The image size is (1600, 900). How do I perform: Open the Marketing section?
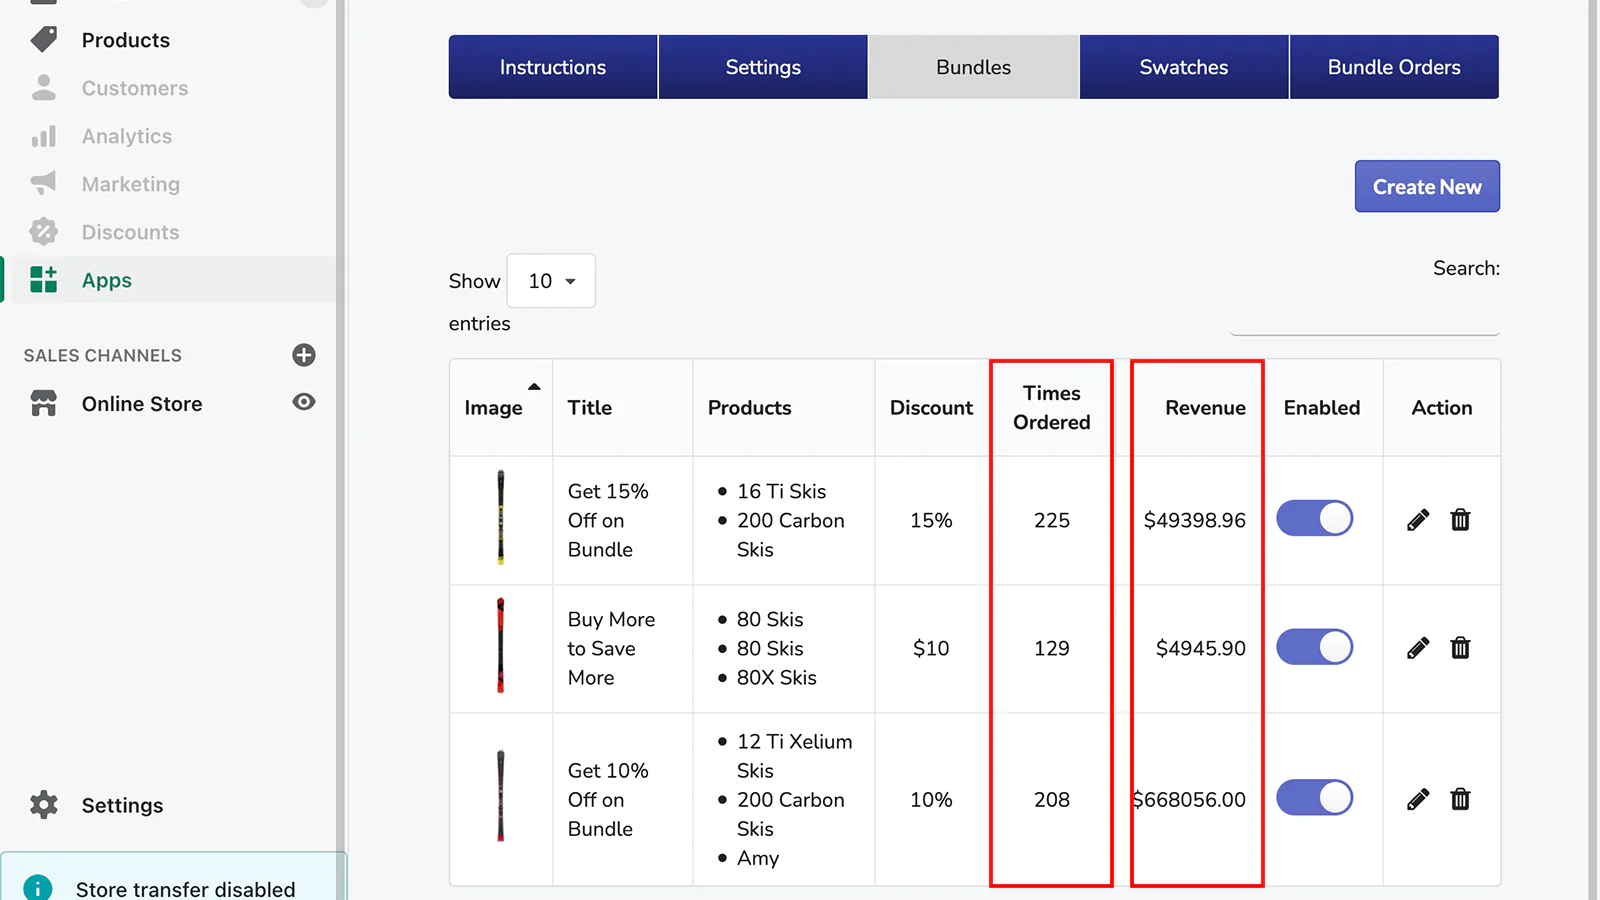click(x=131, y=184)
